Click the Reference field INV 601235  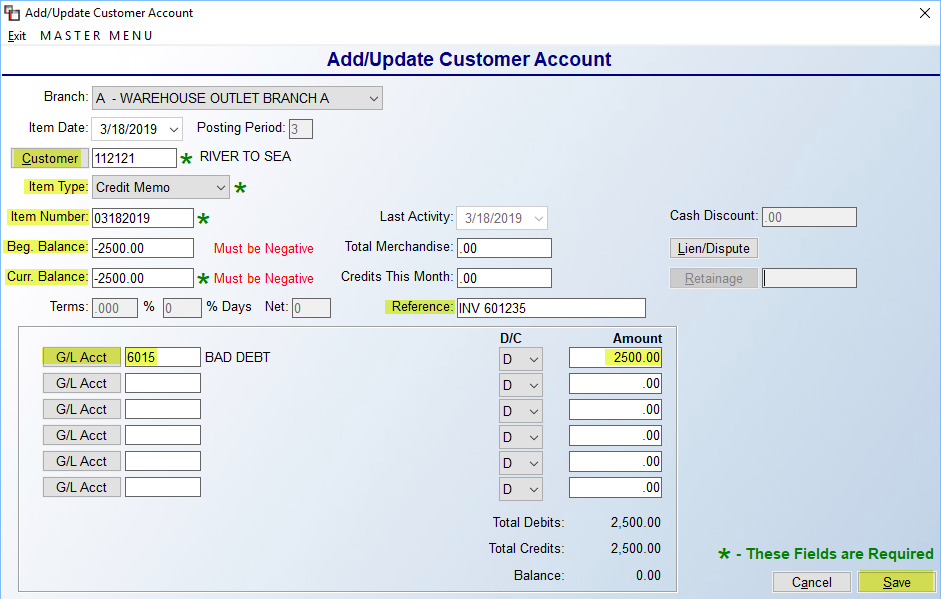point(551,308)
